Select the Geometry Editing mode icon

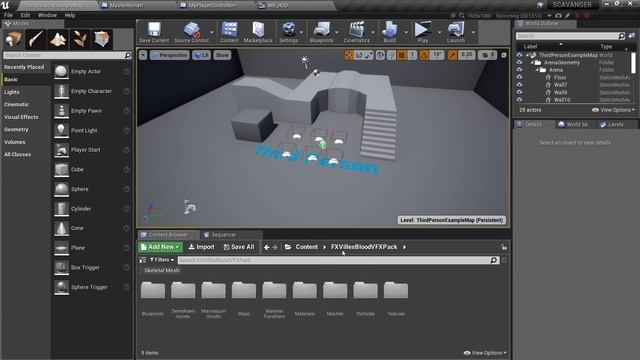(x=102, y=39)
